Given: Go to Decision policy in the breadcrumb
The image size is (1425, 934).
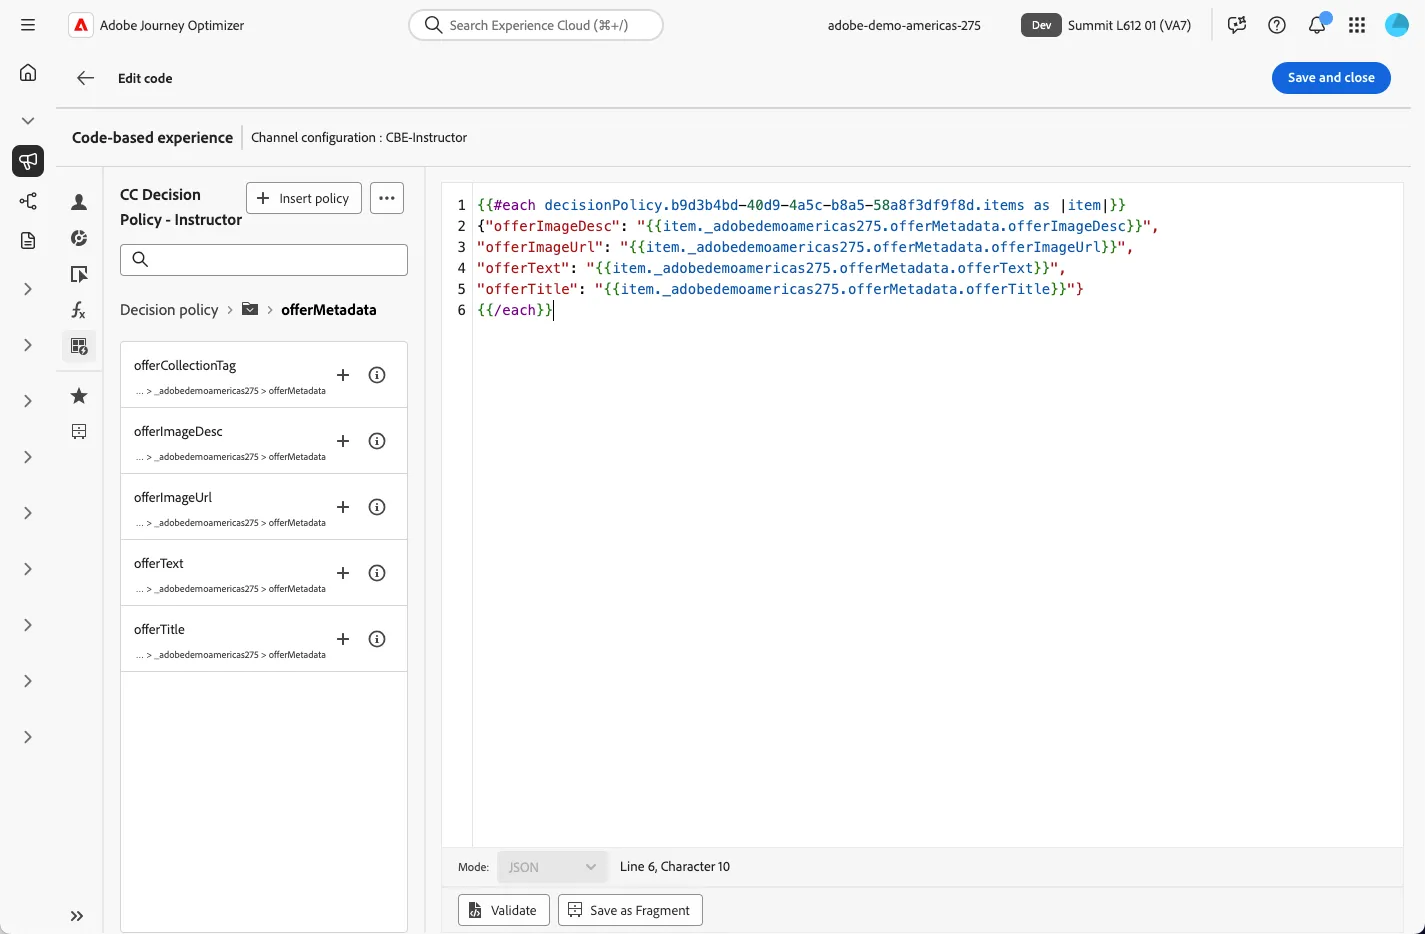Looking at the screenshot, I should [169, 310].
